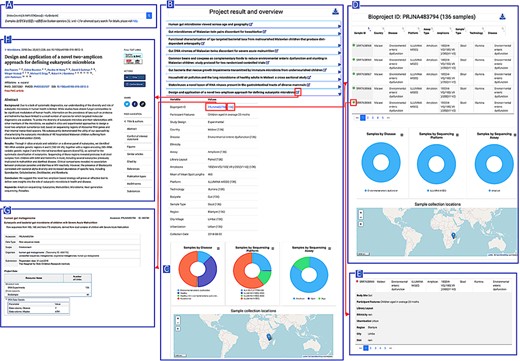
Task: Open external link icon for 'Gut DNA viromes of Malawian twins' project
Action: pos(276,51)
